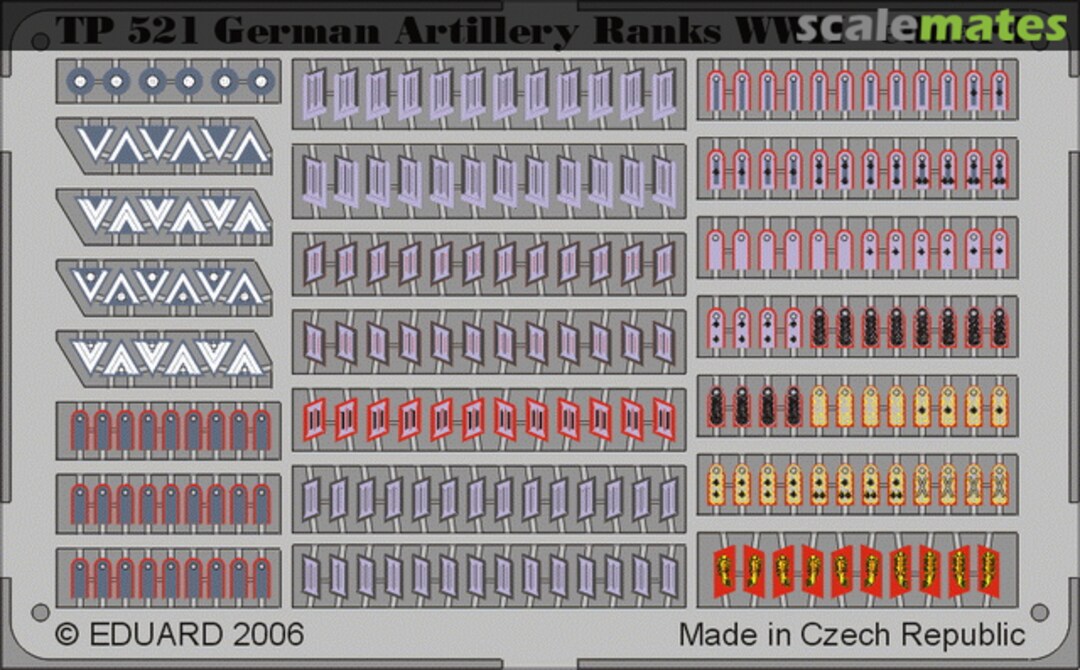1080x670 pixels.
Task: Select the red collar tab row in middle column
Action: tap(489, 418)
